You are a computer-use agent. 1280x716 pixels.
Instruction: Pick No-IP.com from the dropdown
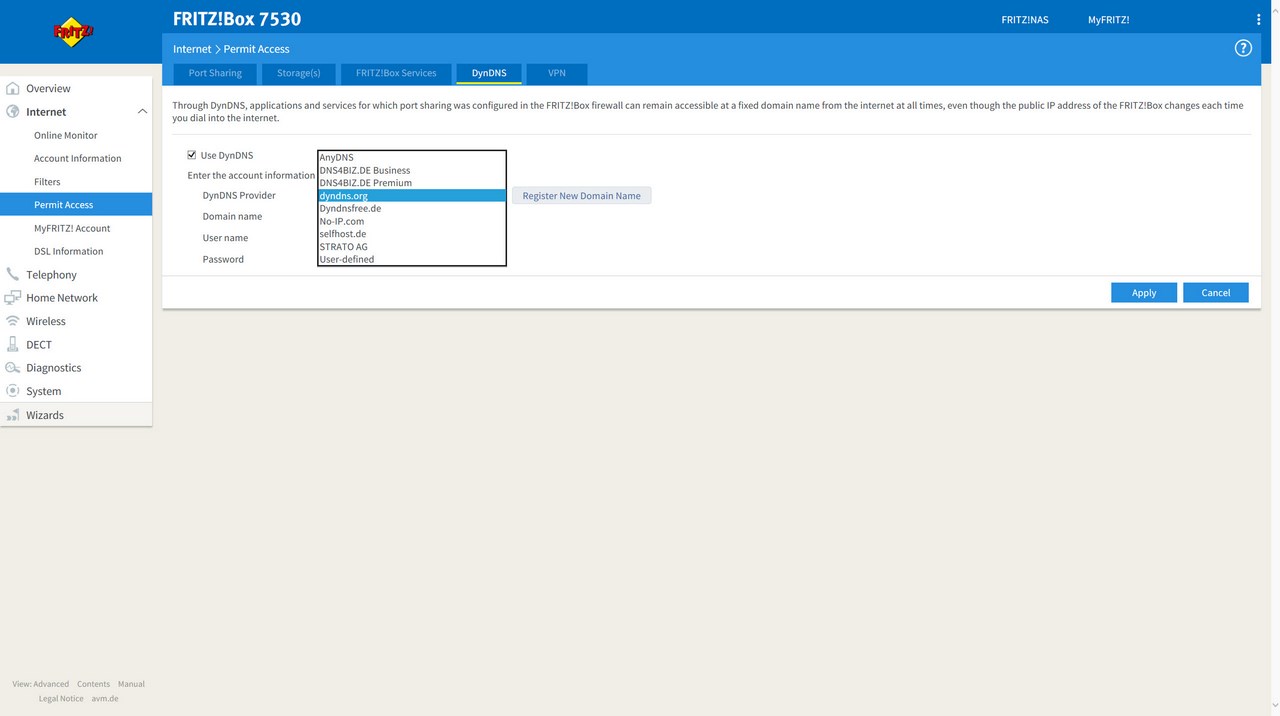click(412, 221)
